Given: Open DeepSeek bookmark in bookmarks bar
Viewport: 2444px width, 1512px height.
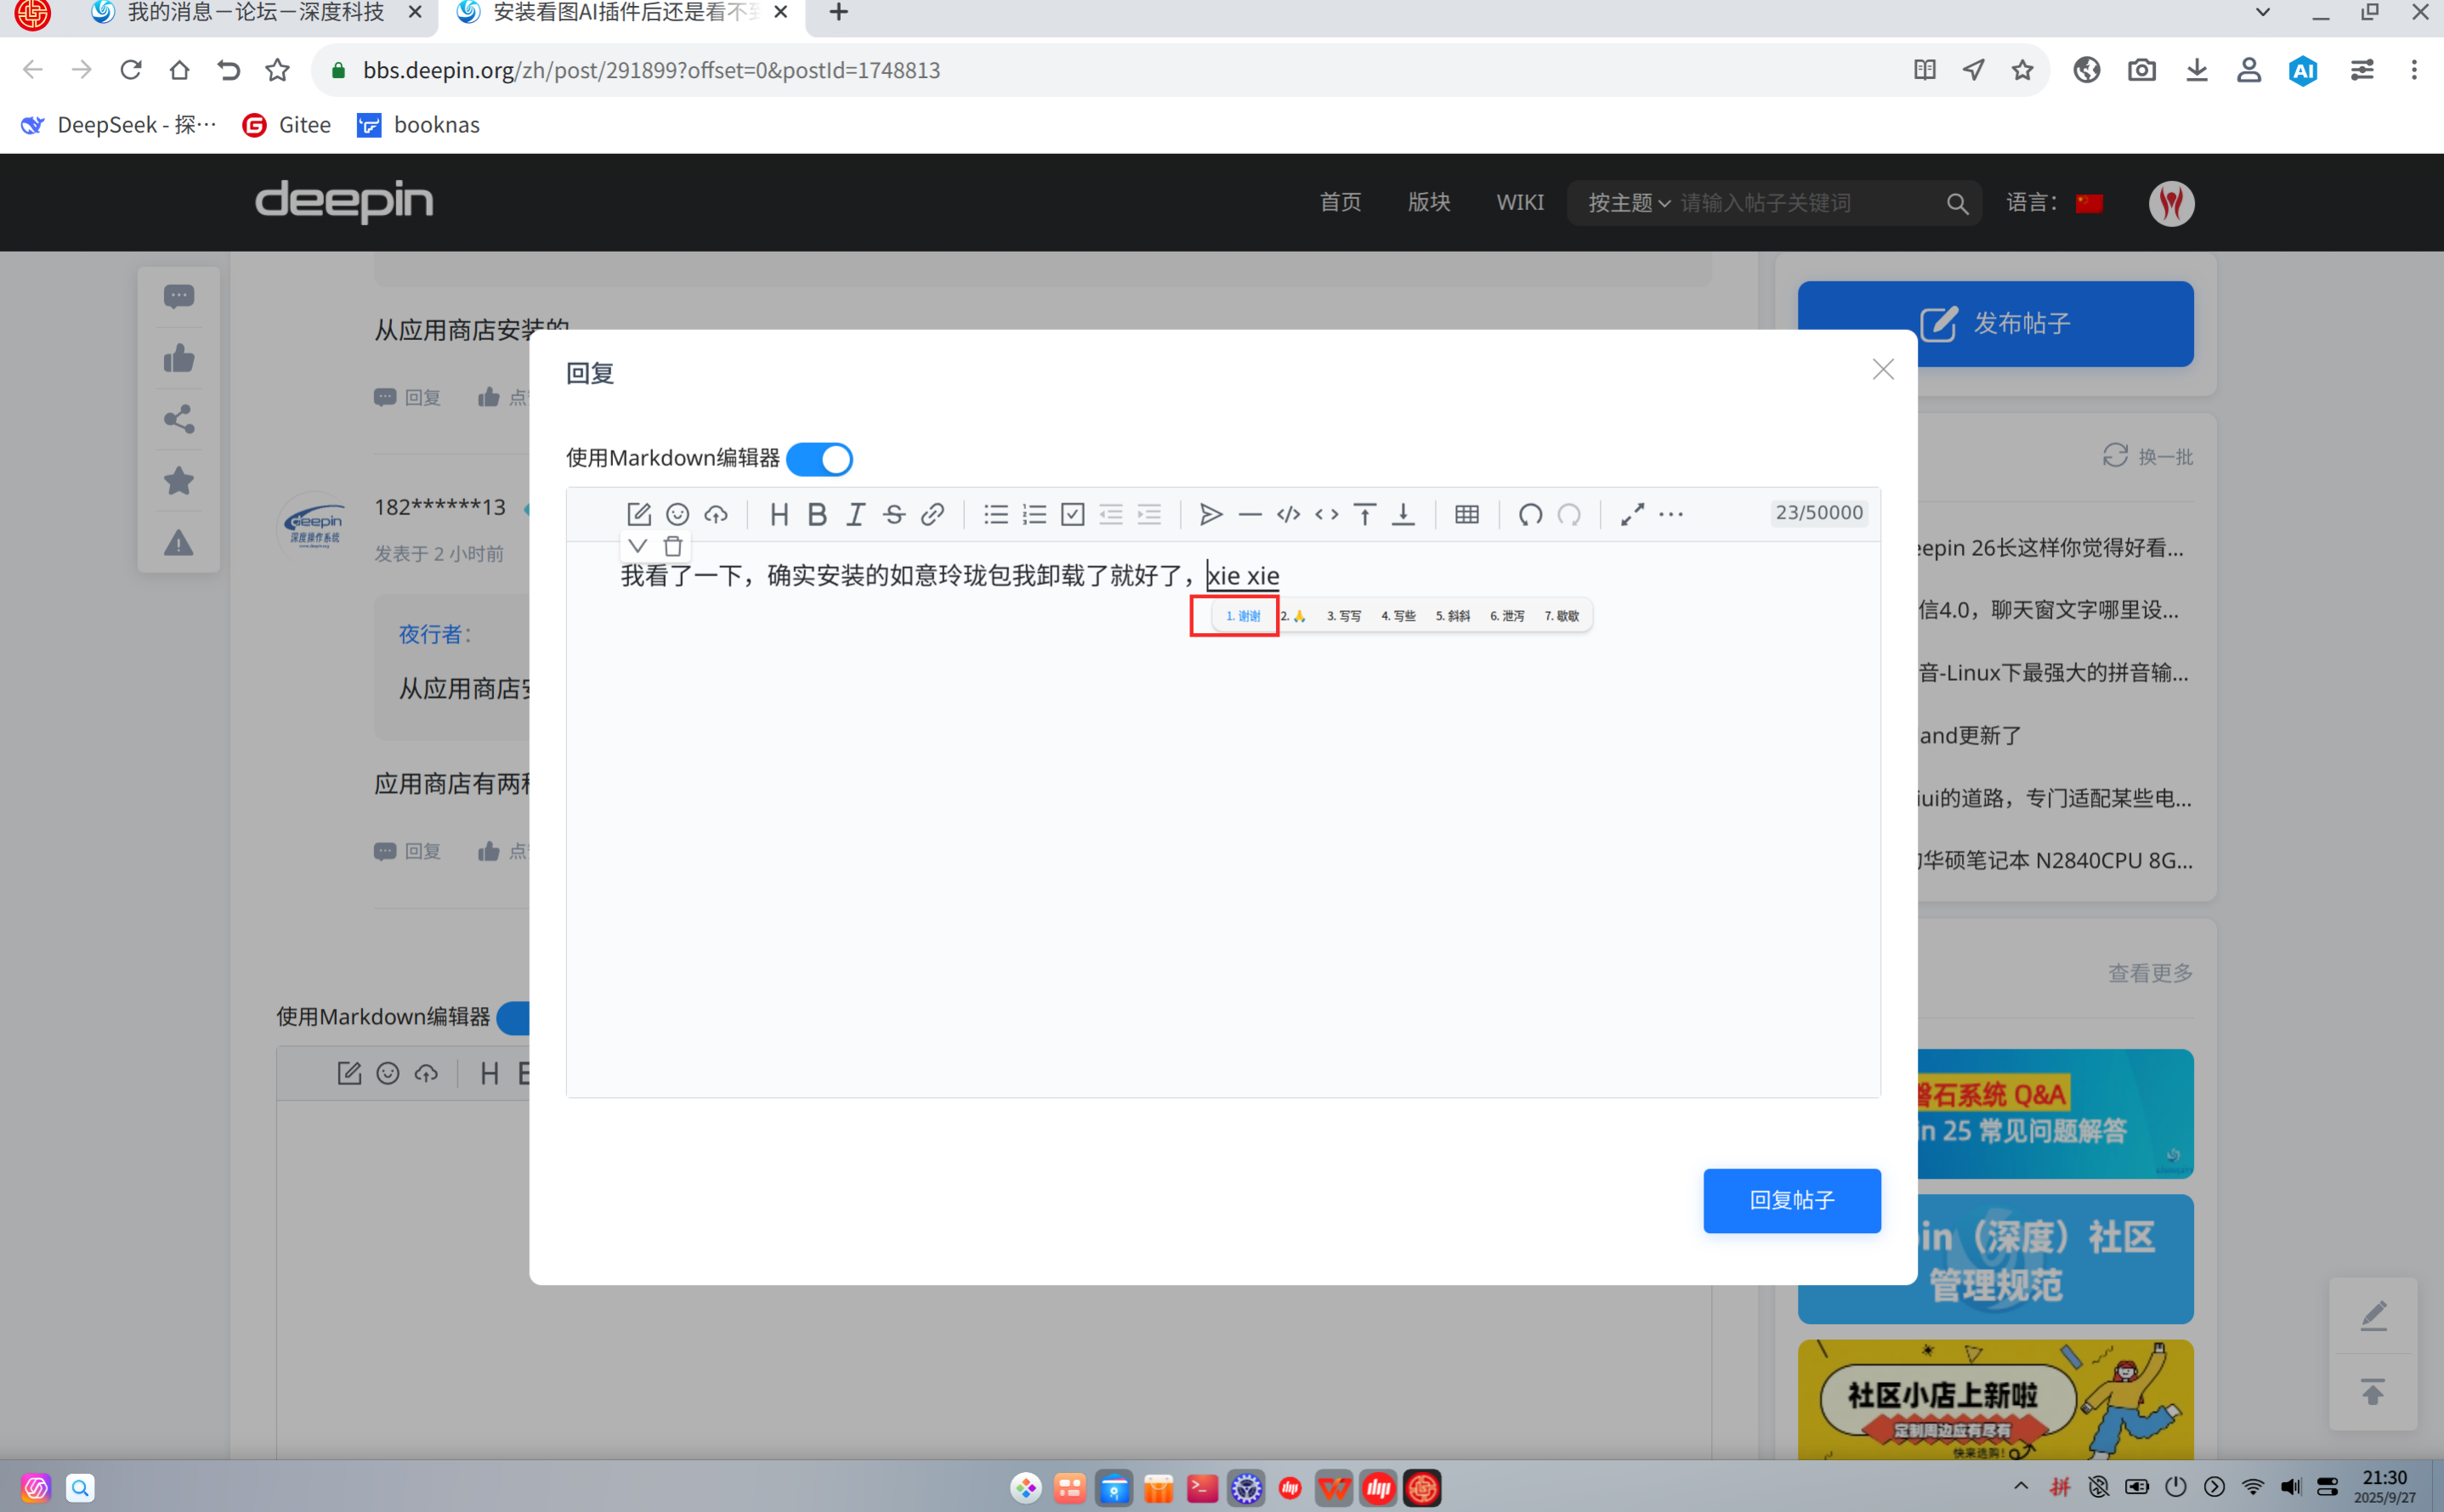Looking at the screenshot, I should coord(119,125).
